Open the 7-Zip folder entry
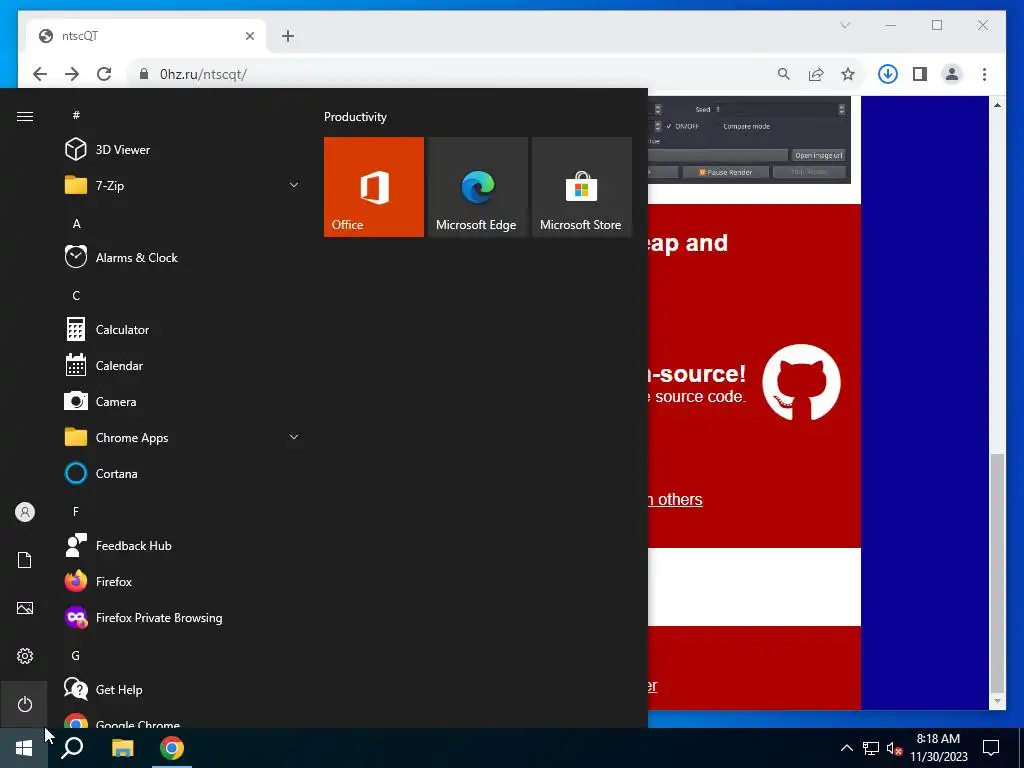 [181, 185]
